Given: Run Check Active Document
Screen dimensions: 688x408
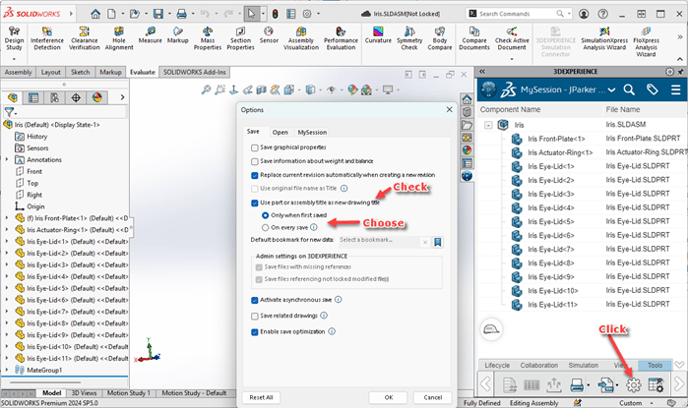Looking at the screenshot, I should [x=512, y=38].
